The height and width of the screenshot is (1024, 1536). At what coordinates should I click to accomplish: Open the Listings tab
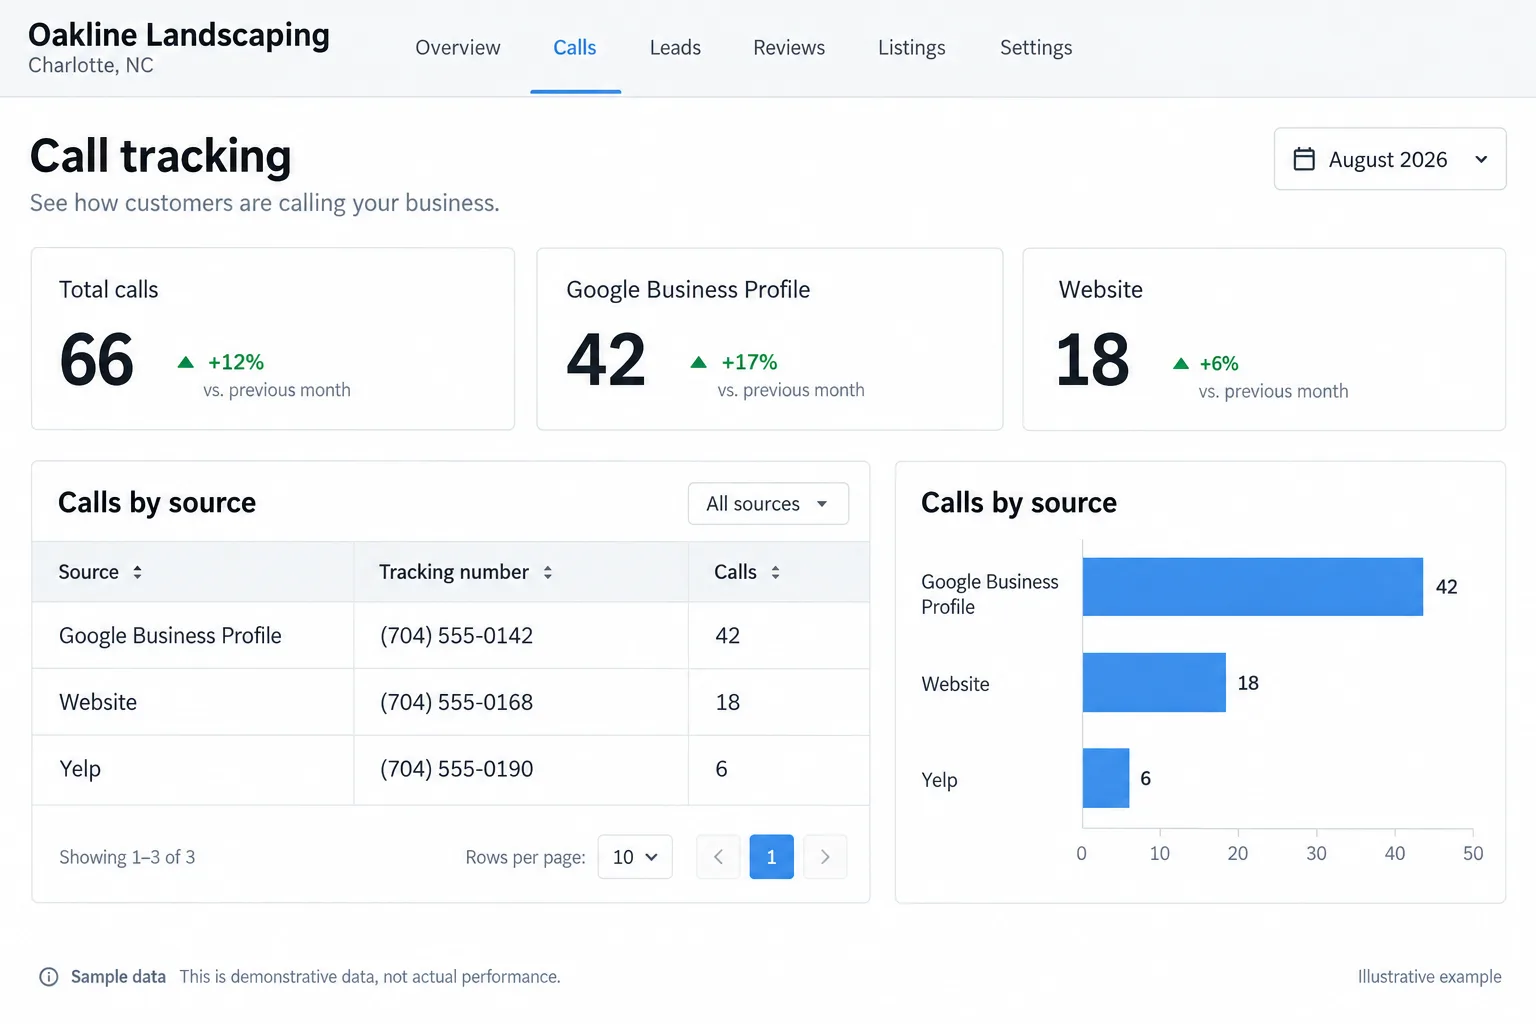coord(912,48)
